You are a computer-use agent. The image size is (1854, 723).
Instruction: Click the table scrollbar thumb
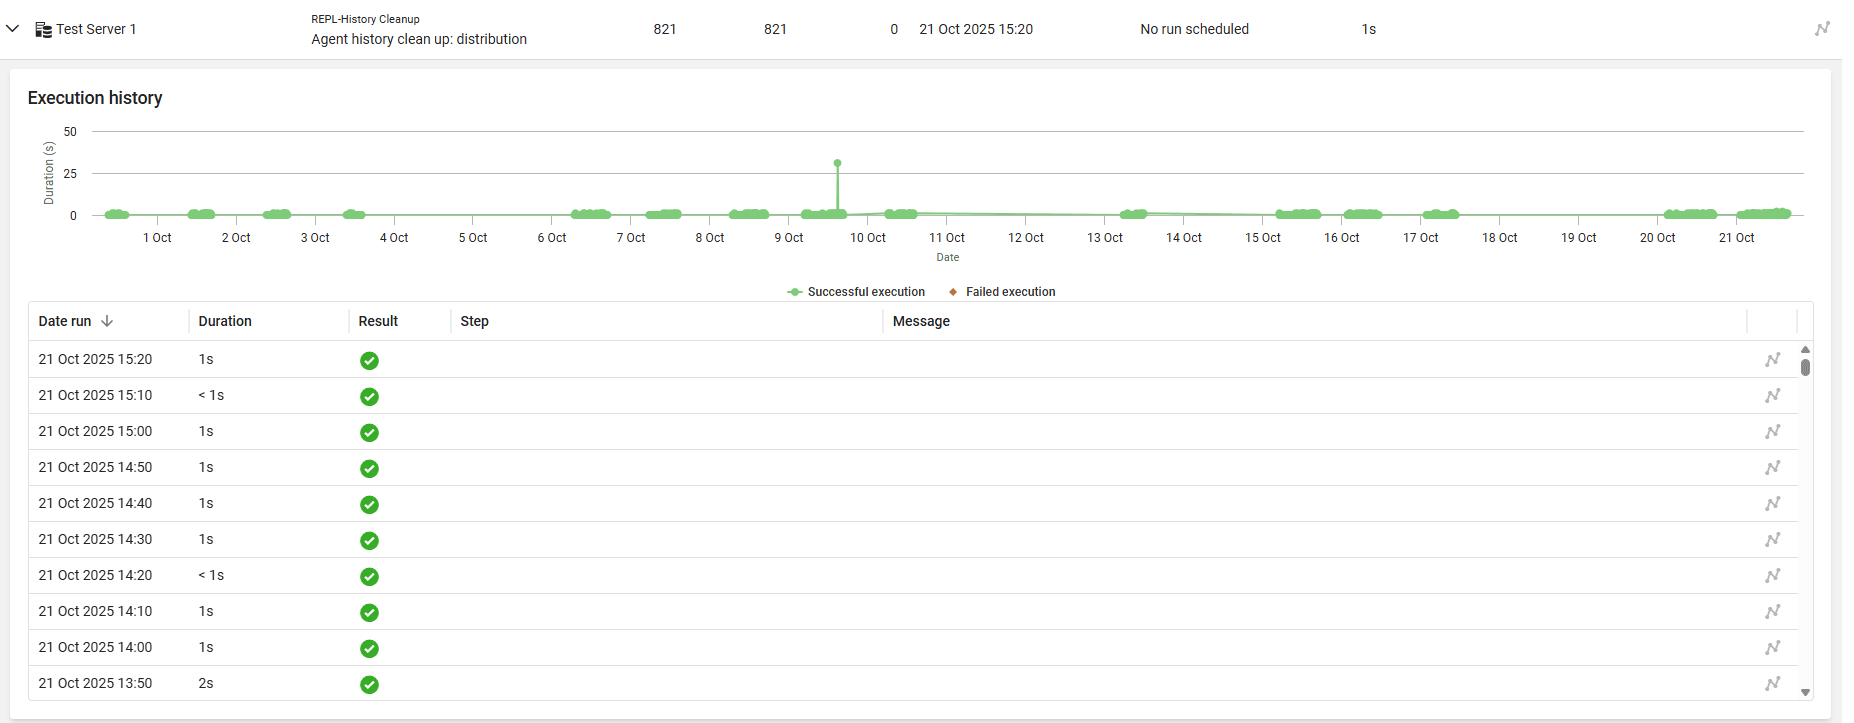[x=1805, y=367]
